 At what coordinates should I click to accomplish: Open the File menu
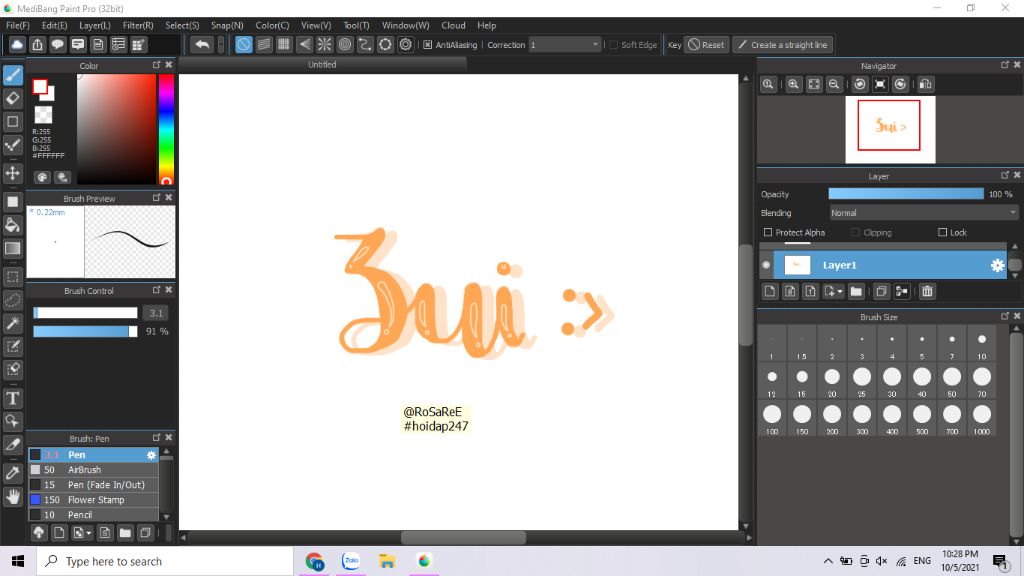pos(18,25)
